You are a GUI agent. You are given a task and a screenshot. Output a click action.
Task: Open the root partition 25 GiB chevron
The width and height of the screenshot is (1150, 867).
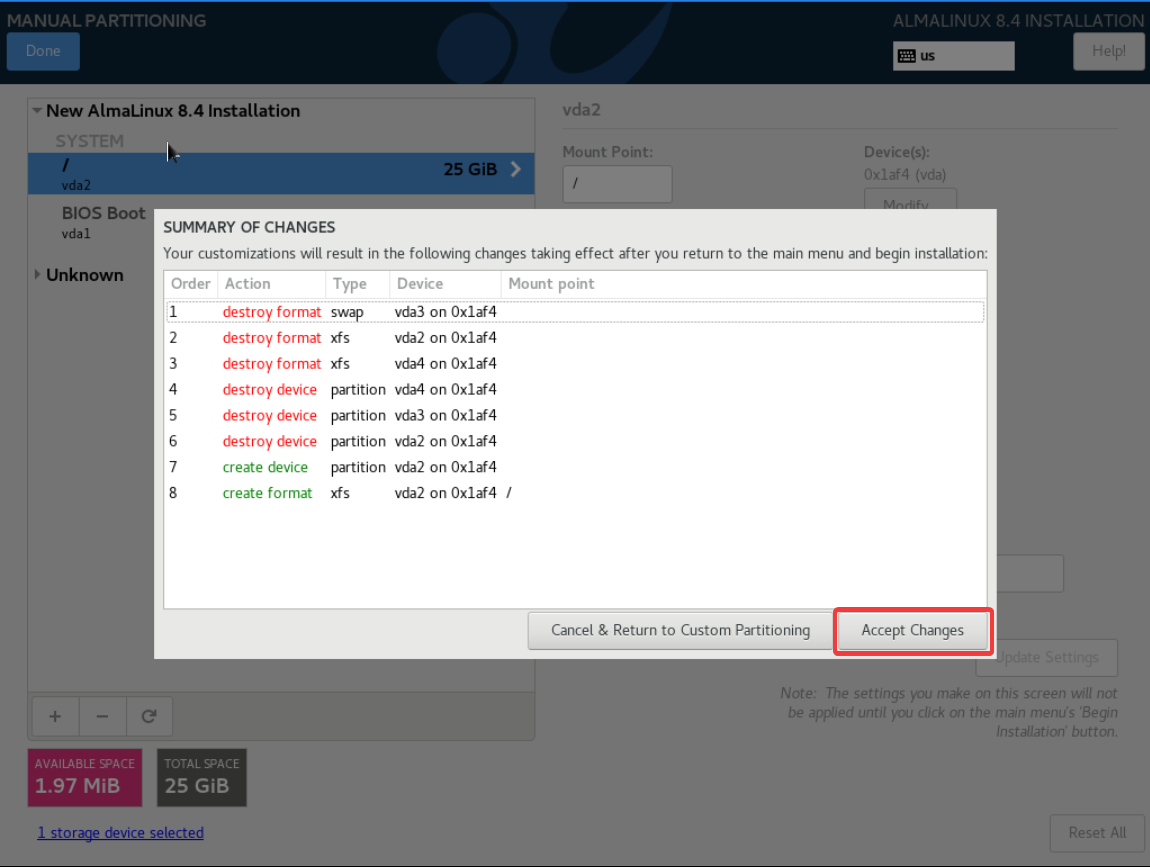pyautogui.click(x=516, y=169)
